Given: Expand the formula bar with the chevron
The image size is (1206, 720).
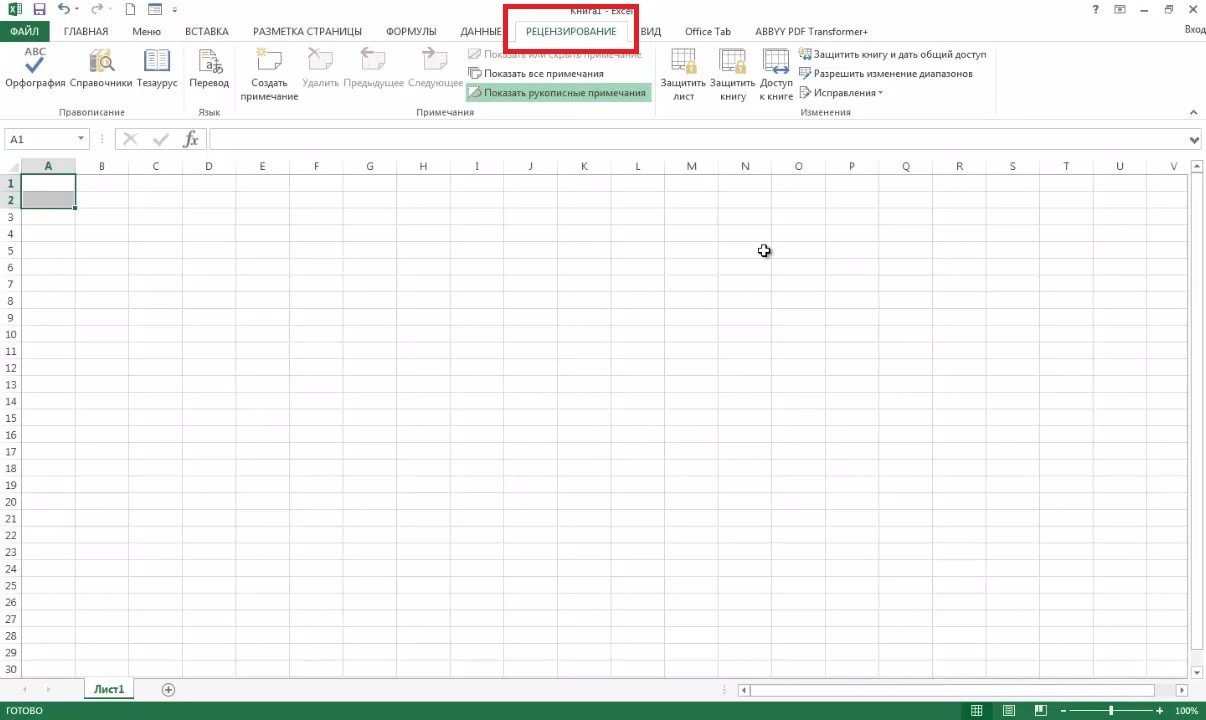Looking at the screenshot, I should 1196,139.
